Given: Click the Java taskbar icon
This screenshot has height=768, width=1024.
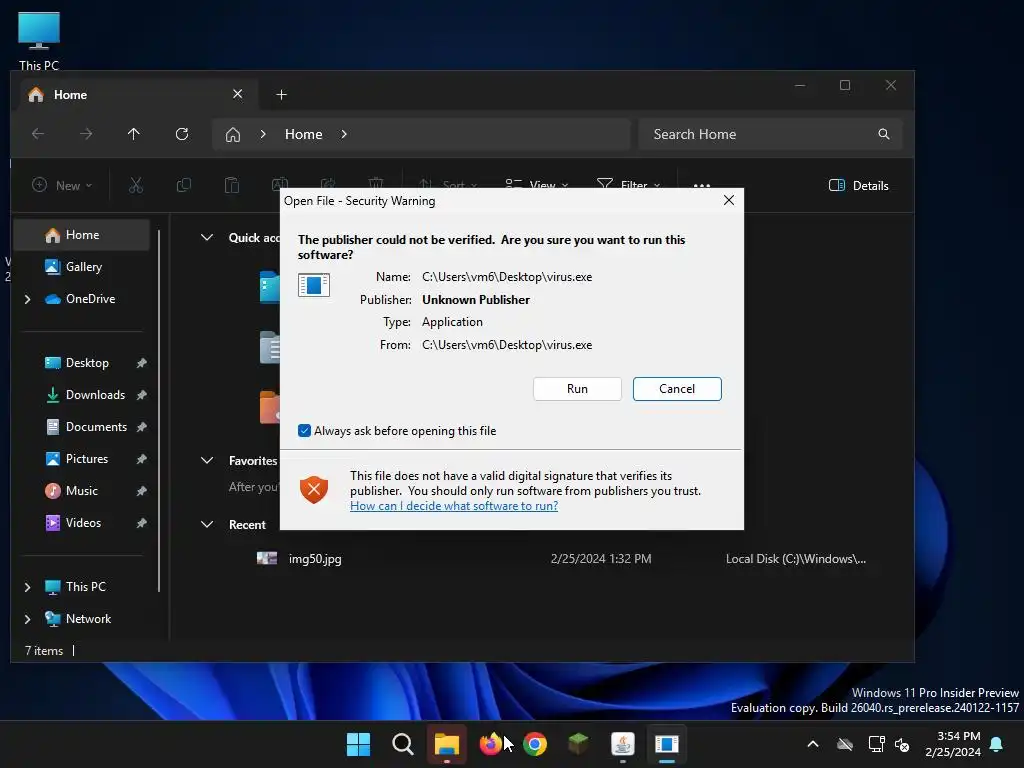Looking at the screenshot, I should coord(623,744).
